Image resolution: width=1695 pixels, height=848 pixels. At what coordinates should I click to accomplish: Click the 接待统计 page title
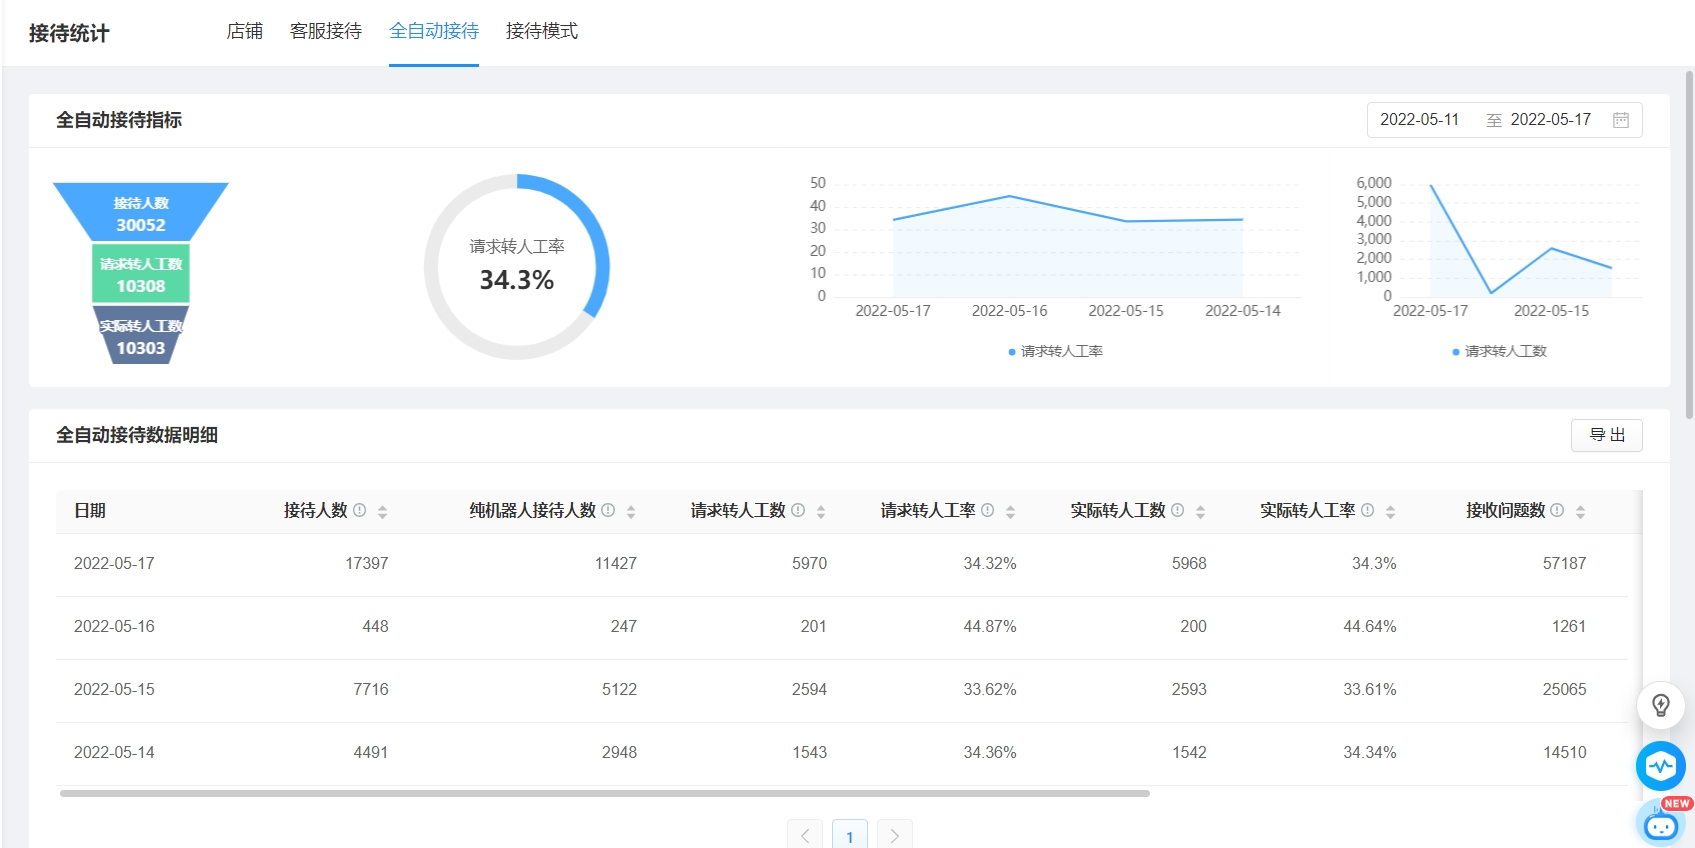click(x=69, y=33)
